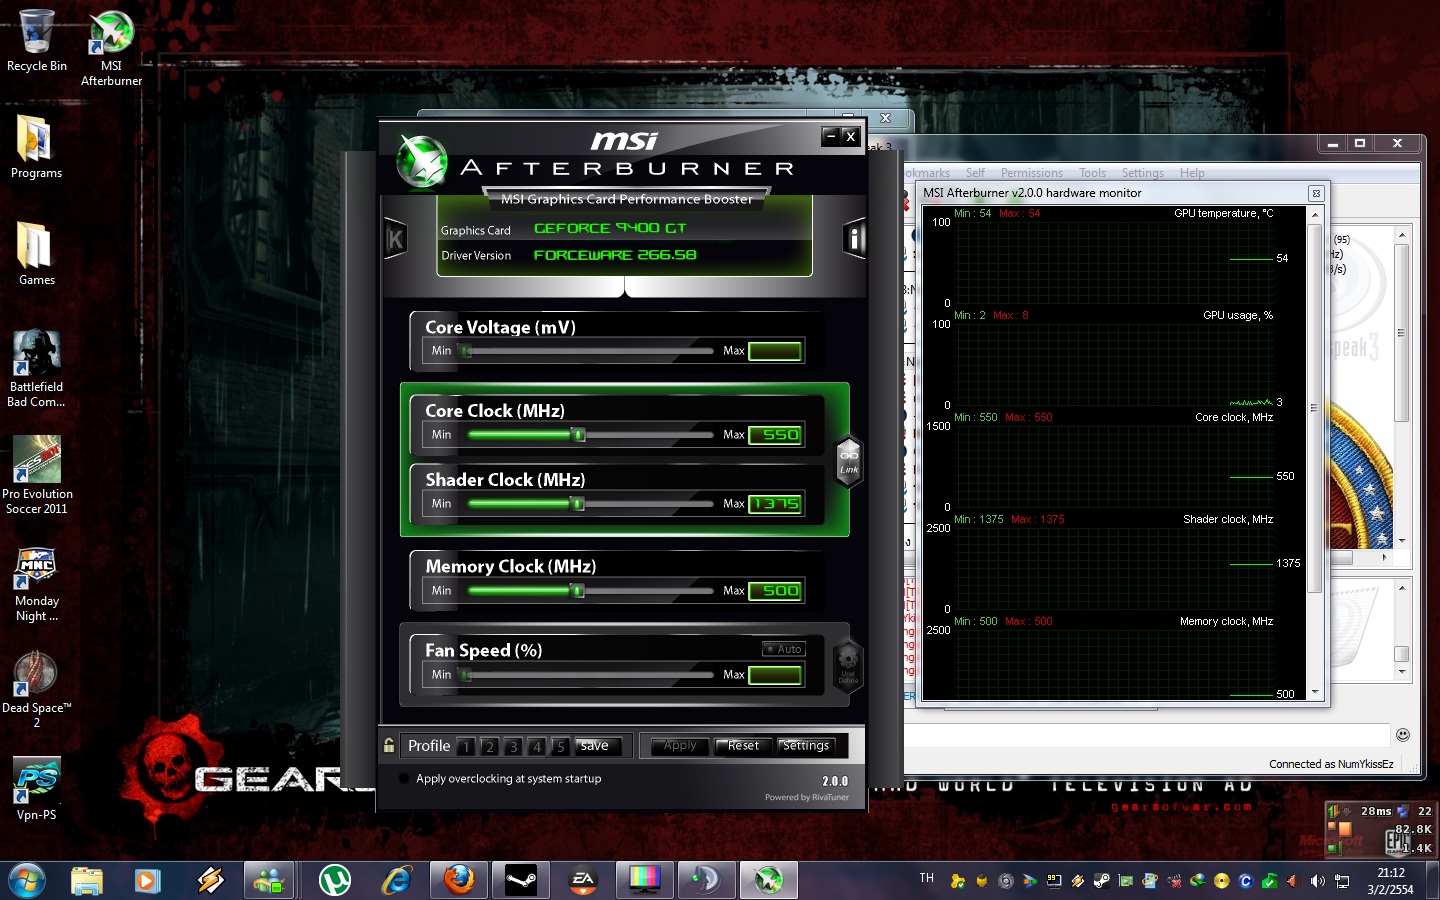The image size is (1440, 900).
Task: Click the TH language indicator in taskbar
Action: pyautogui.click(x=927, y=878)
